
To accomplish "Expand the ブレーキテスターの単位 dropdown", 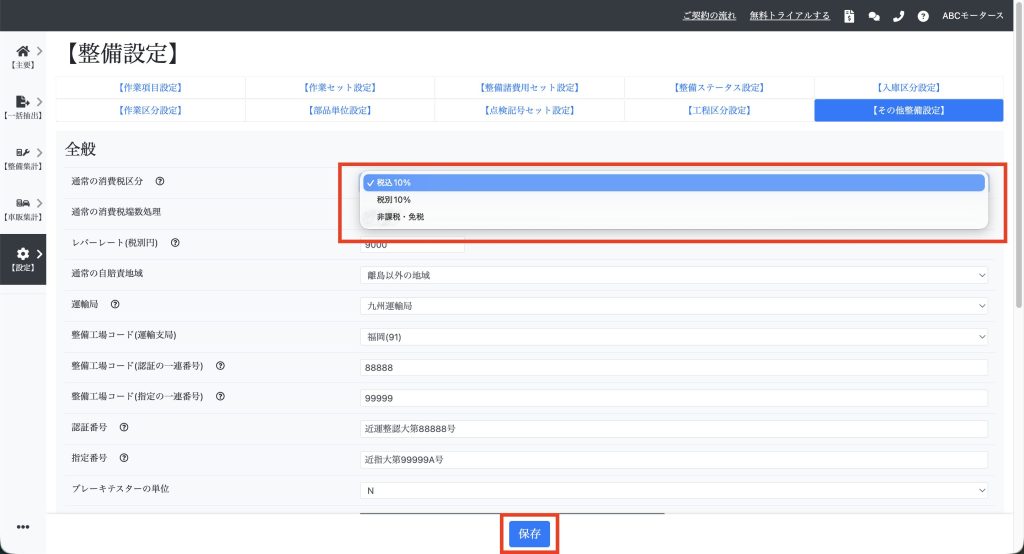I will [673, 490].
